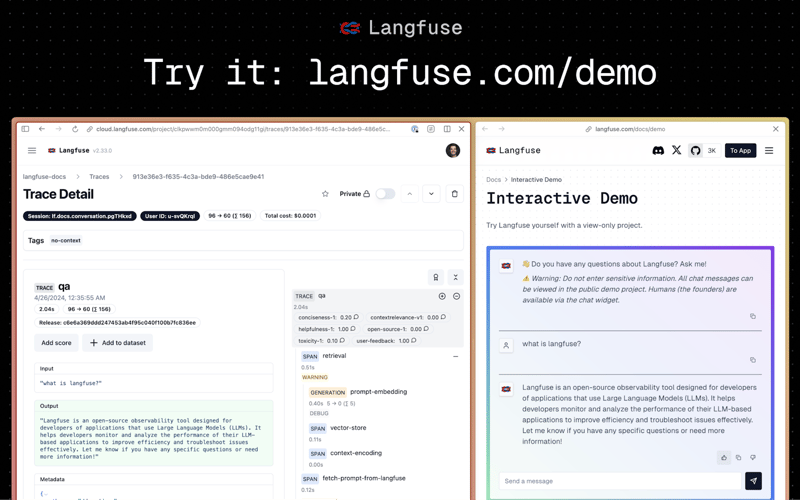
Task: Go back in the langfuse.com/docs window
Action: coord(485,129)
